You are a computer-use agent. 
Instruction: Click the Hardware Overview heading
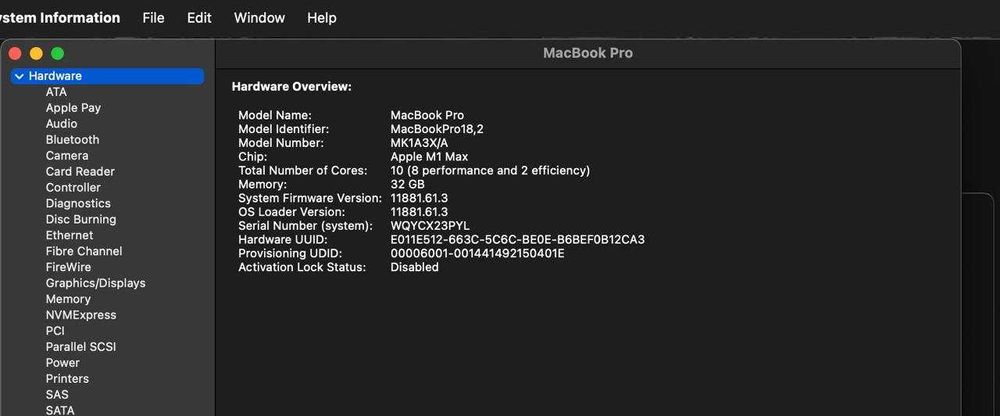point(291,87)
